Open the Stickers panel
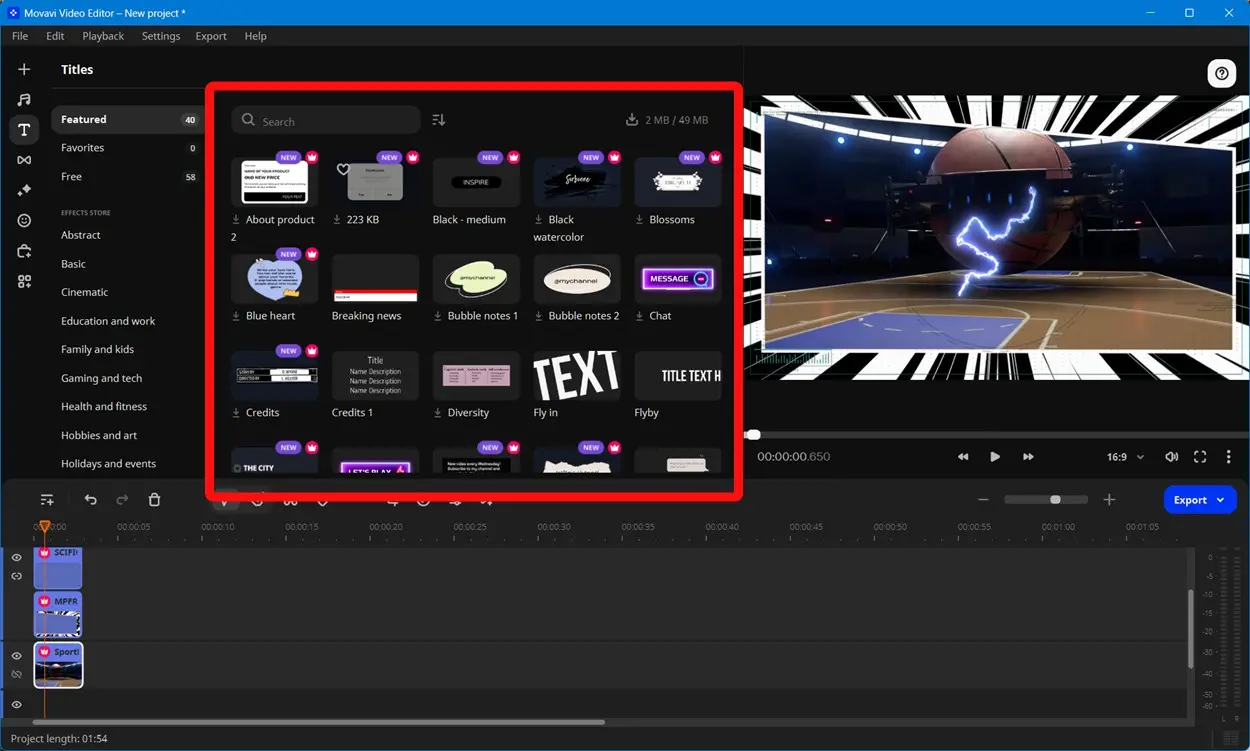 (24, 220)
